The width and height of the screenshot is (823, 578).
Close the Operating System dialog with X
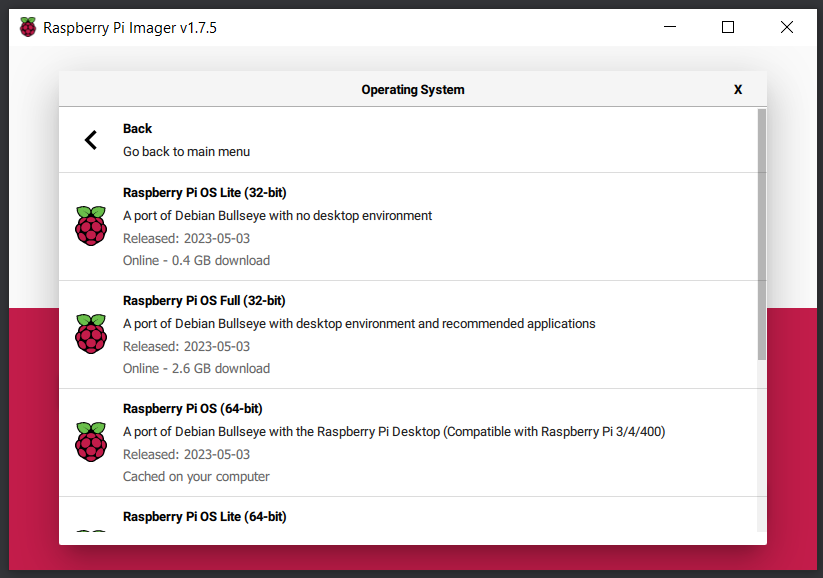pos(737,90)
